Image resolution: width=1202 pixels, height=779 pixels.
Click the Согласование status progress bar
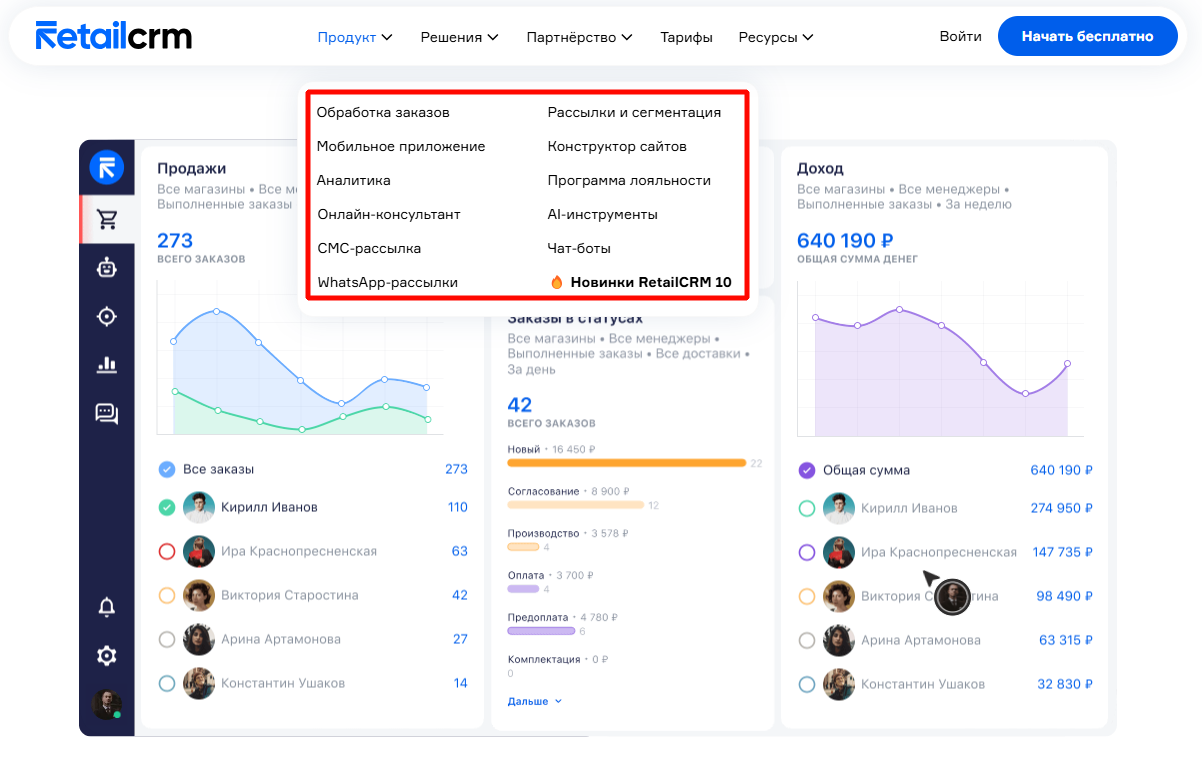576,505
